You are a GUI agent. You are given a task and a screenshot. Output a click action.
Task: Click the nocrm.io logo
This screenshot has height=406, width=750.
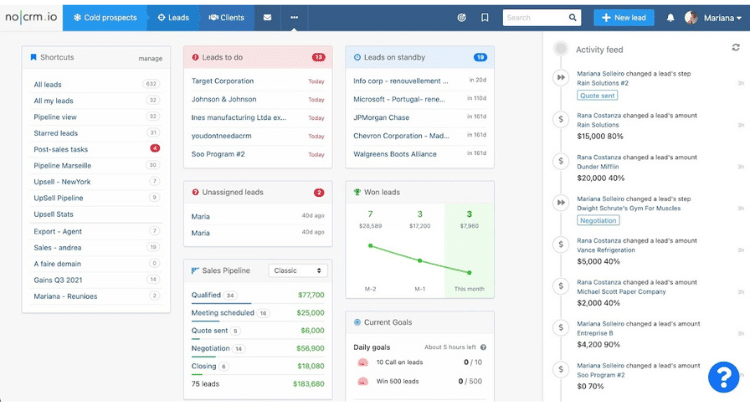click(x=31, y=17)
